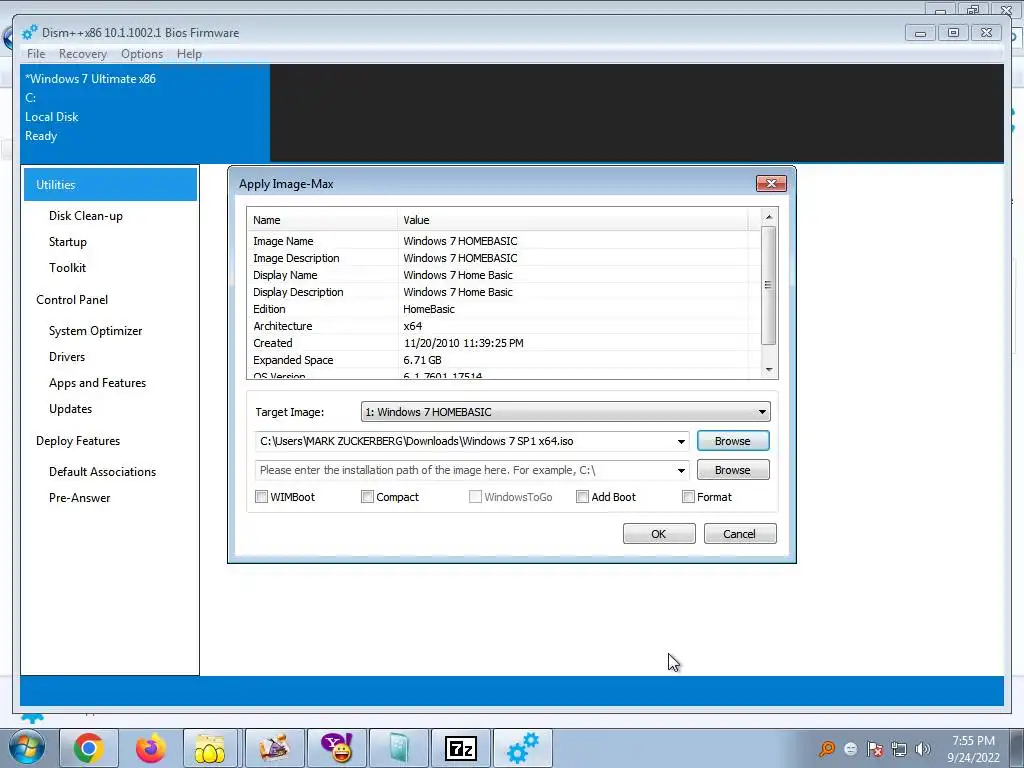
Task: Open Startup in the sidebar
Action: (x=68, y=242)
